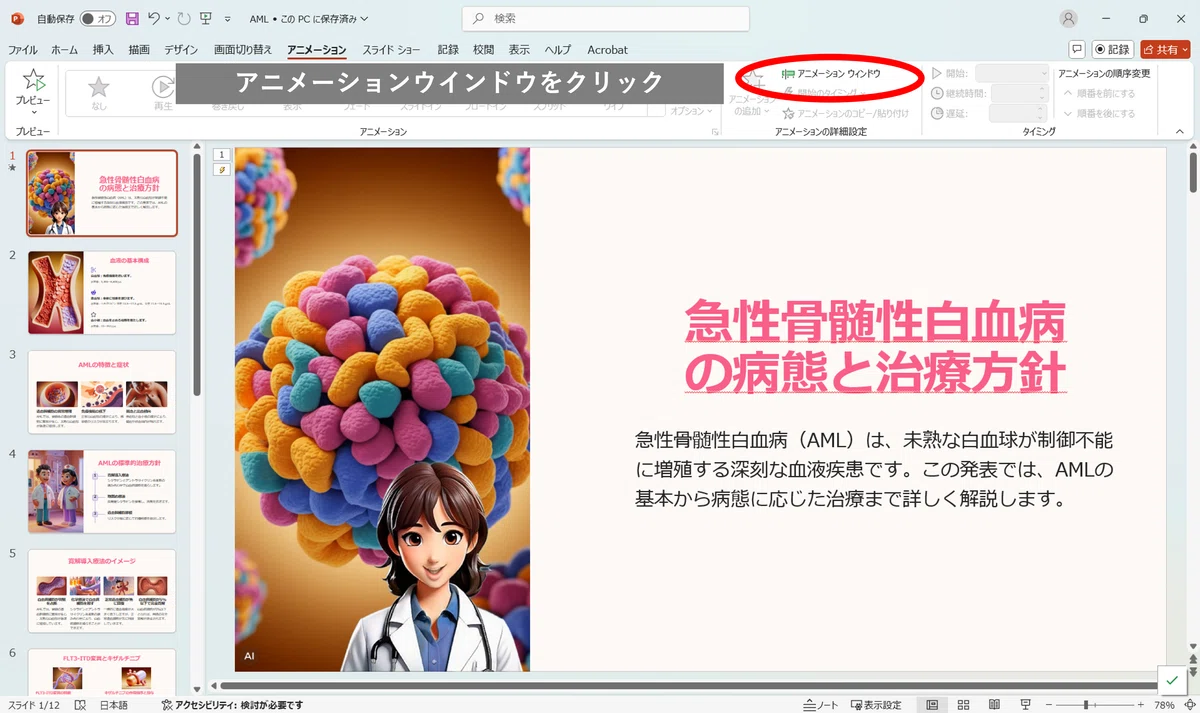
Task: Redo the last action
Action: 183,19
